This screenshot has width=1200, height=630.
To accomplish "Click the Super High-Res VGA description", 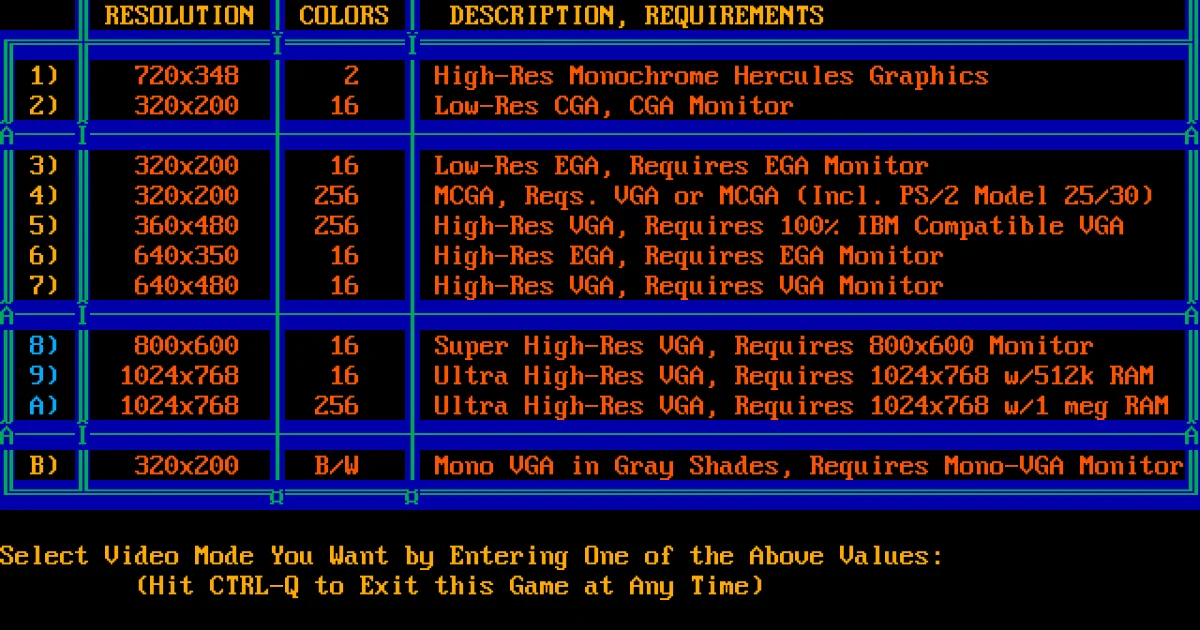I will (x=764, y=346).
